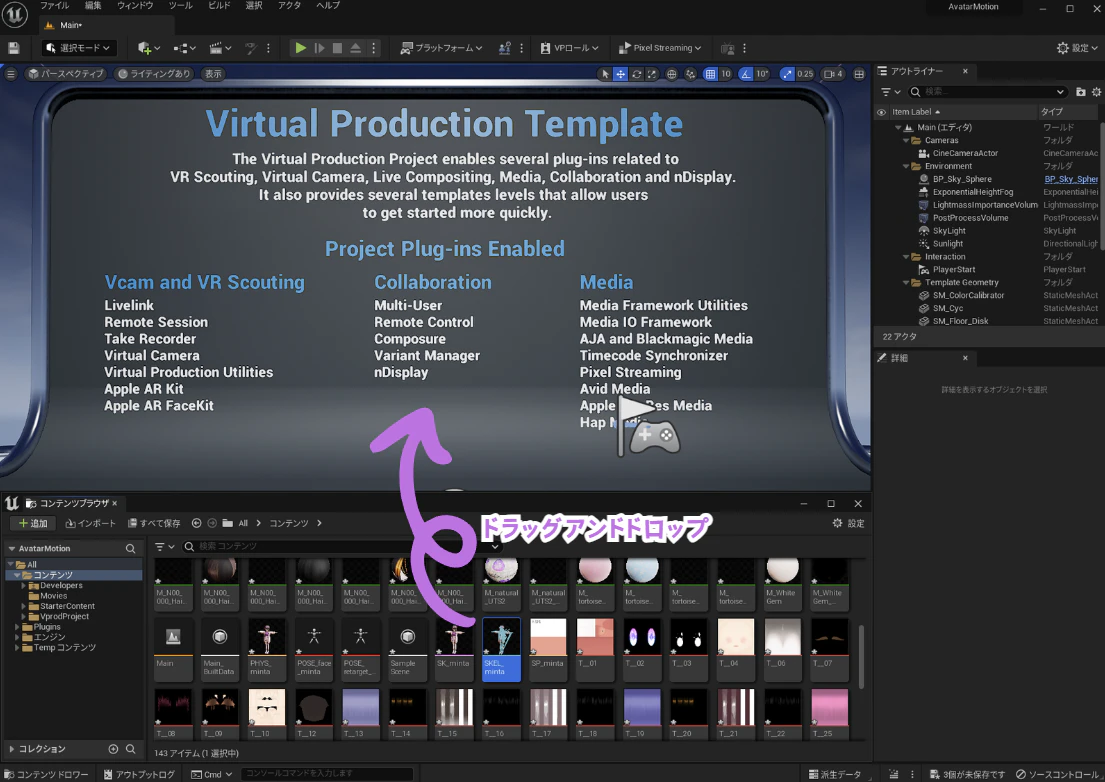1105x782 pixels.
Task: Open the ファイル menu
Action: coord(54,6)
